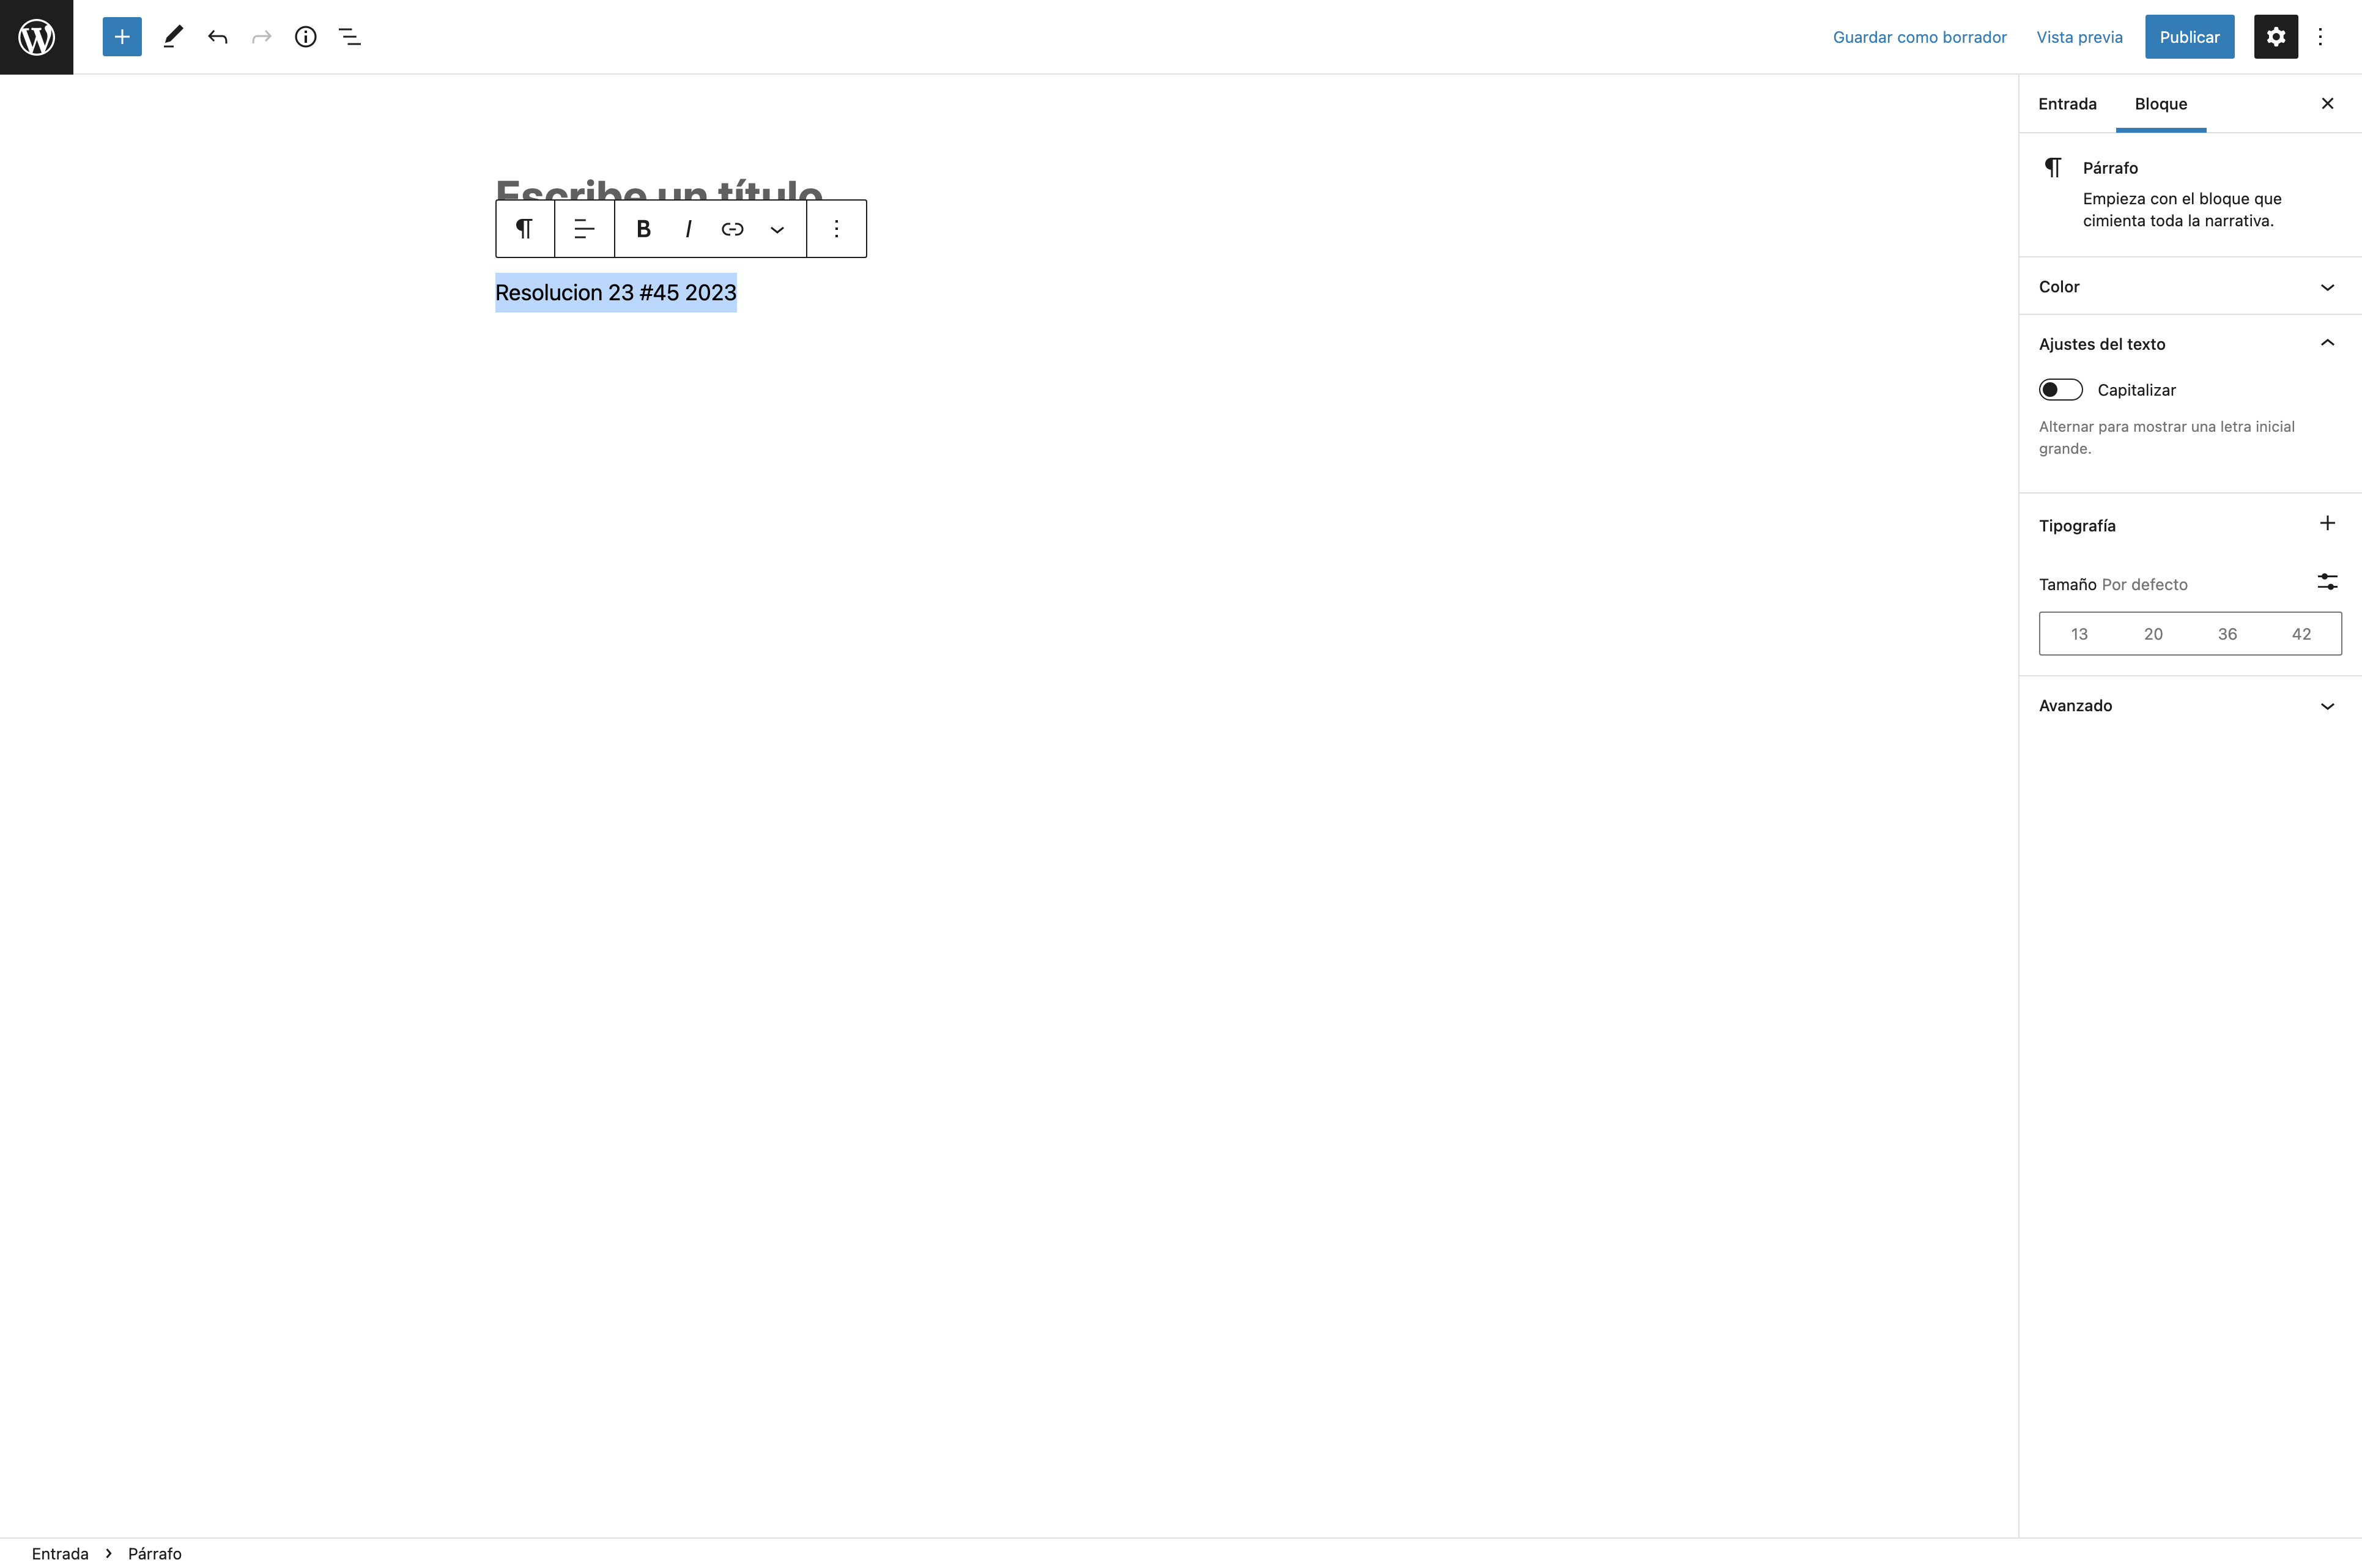Click Párrafo in the bottom breadcrumb
This screenshot has width=2362, height=1568.
tap(155, 1553)
